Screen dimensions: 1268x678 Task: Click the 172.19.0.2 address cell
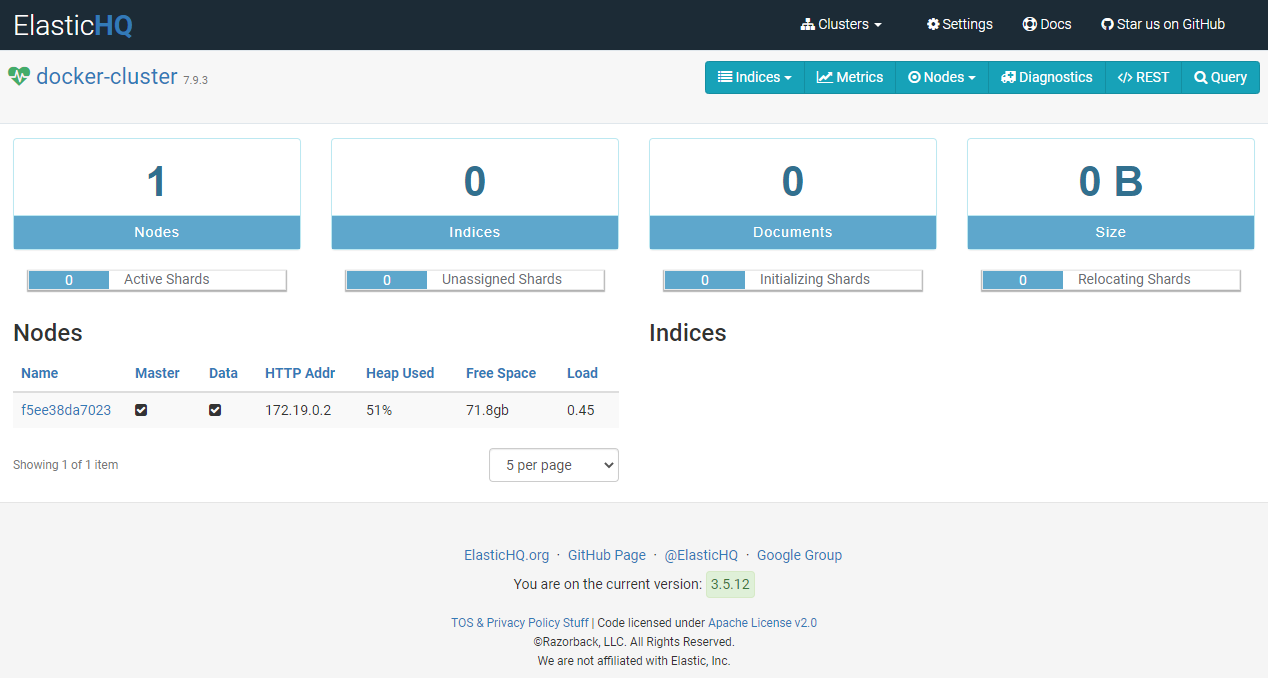click(298, 410)
